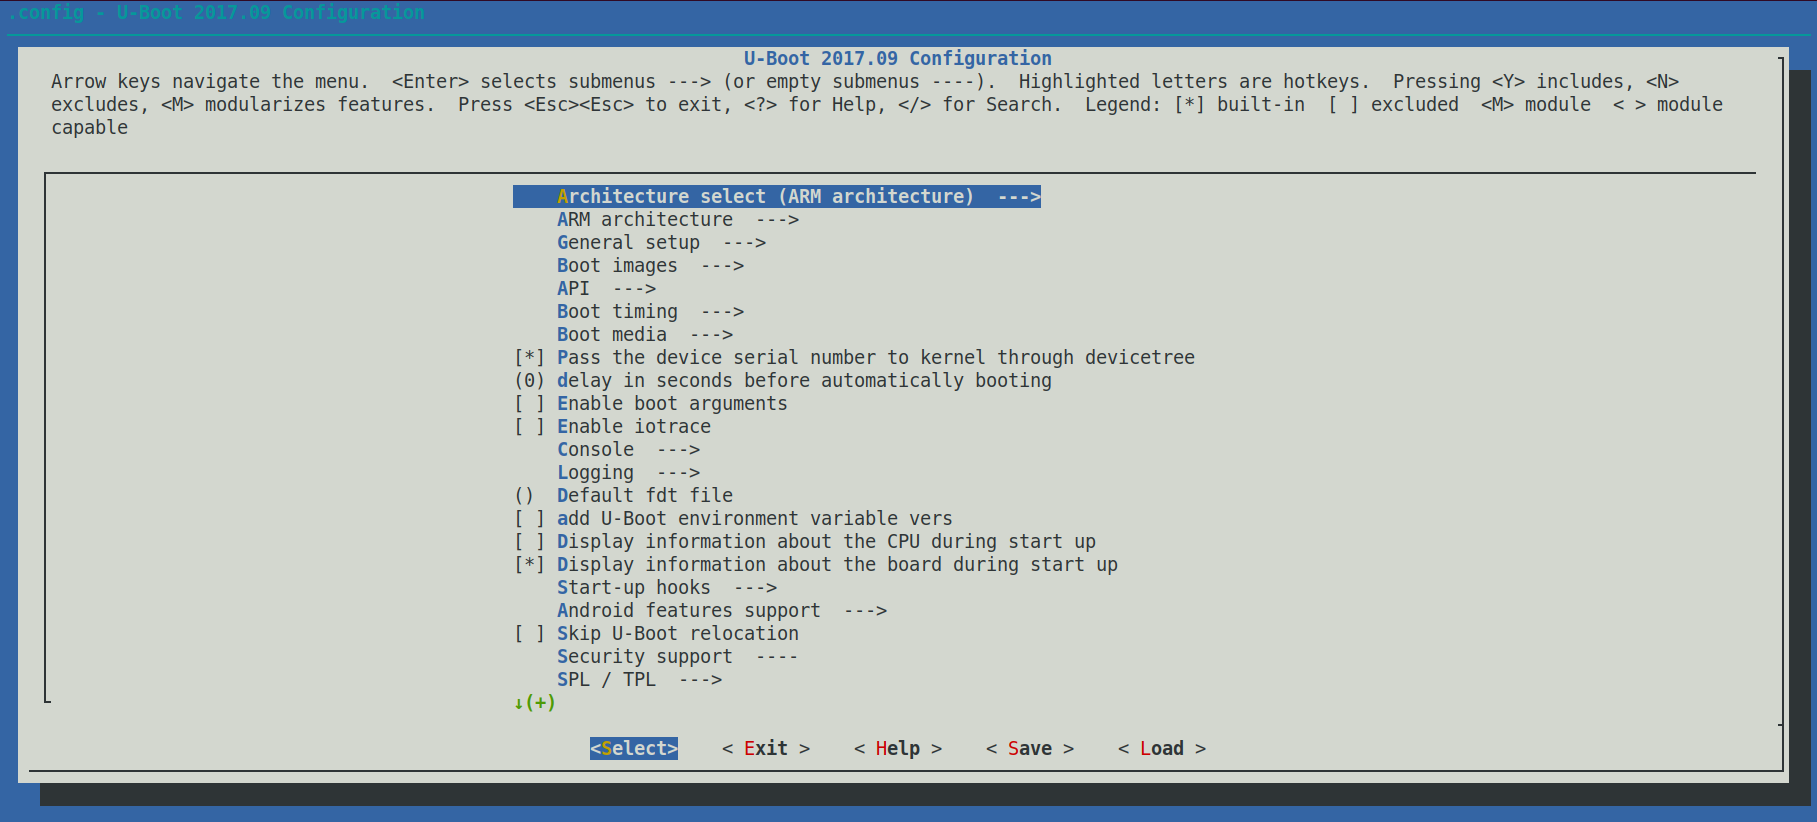Image resolution: width=1817 pixels, height=822 pixels.
Task: Click the Load button
Action: pos(1161,749)
